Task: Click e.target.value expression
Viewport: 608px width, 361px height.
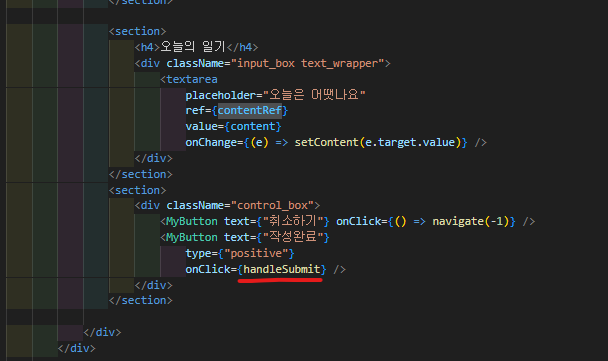Action: point(410,142)
